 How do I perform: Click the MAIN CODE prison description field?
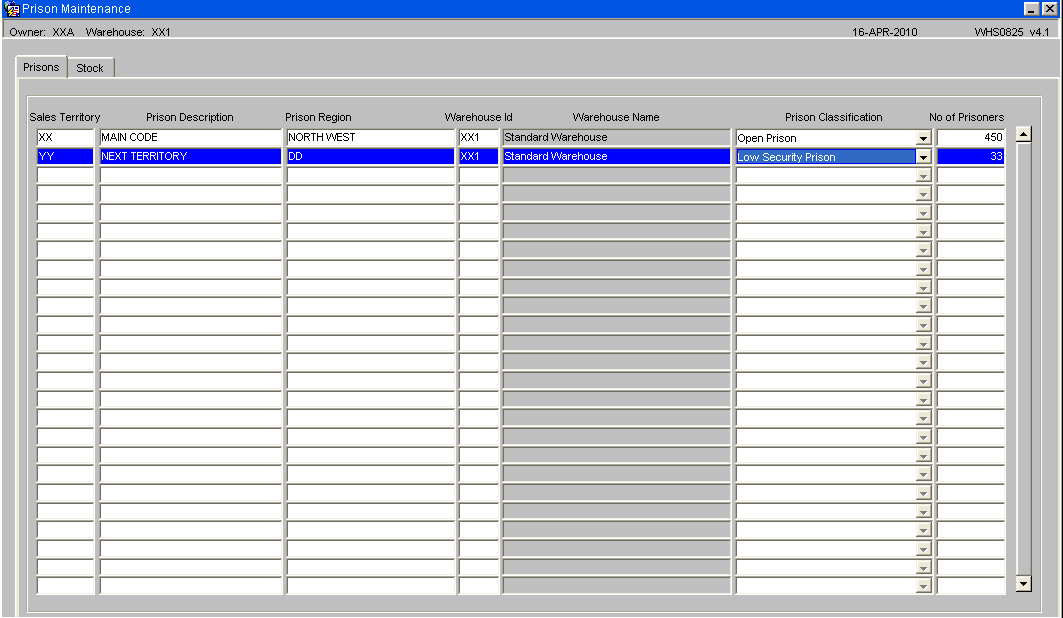coord(190,138)
